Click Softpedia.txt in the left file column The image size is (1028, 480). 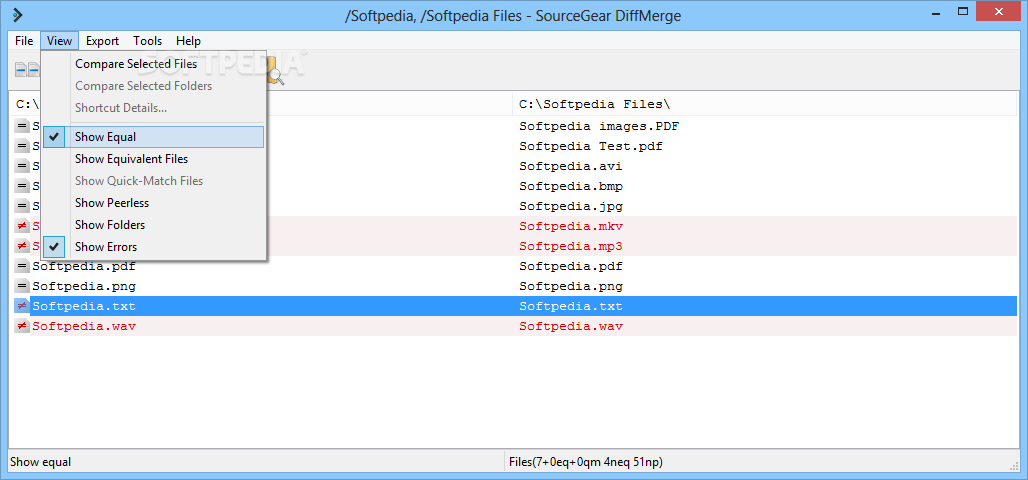click(84, 306)
